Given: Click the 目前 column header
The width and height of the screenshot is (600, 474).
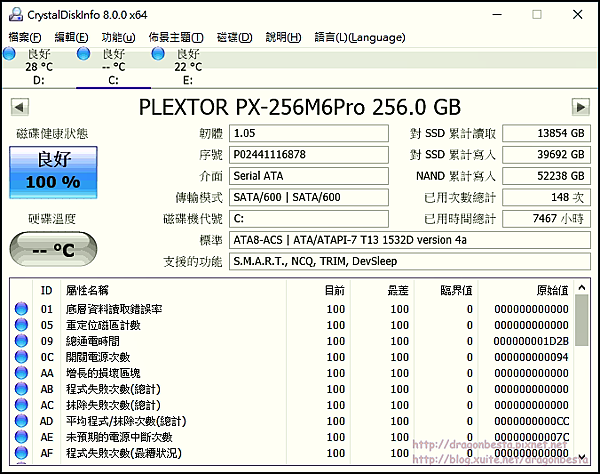Looking at the screenshot, I should coord(318,290).
